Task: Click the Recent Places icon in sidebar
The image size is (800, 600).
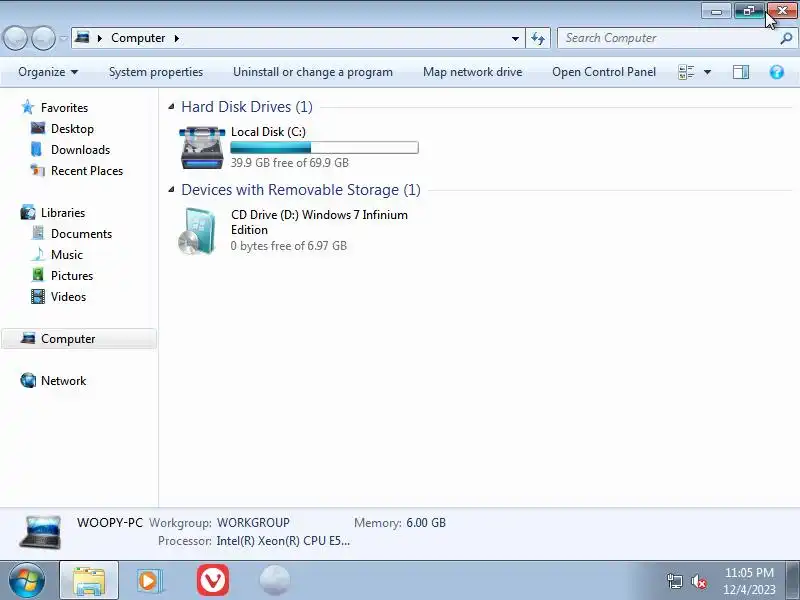Action: pos(38,170)
